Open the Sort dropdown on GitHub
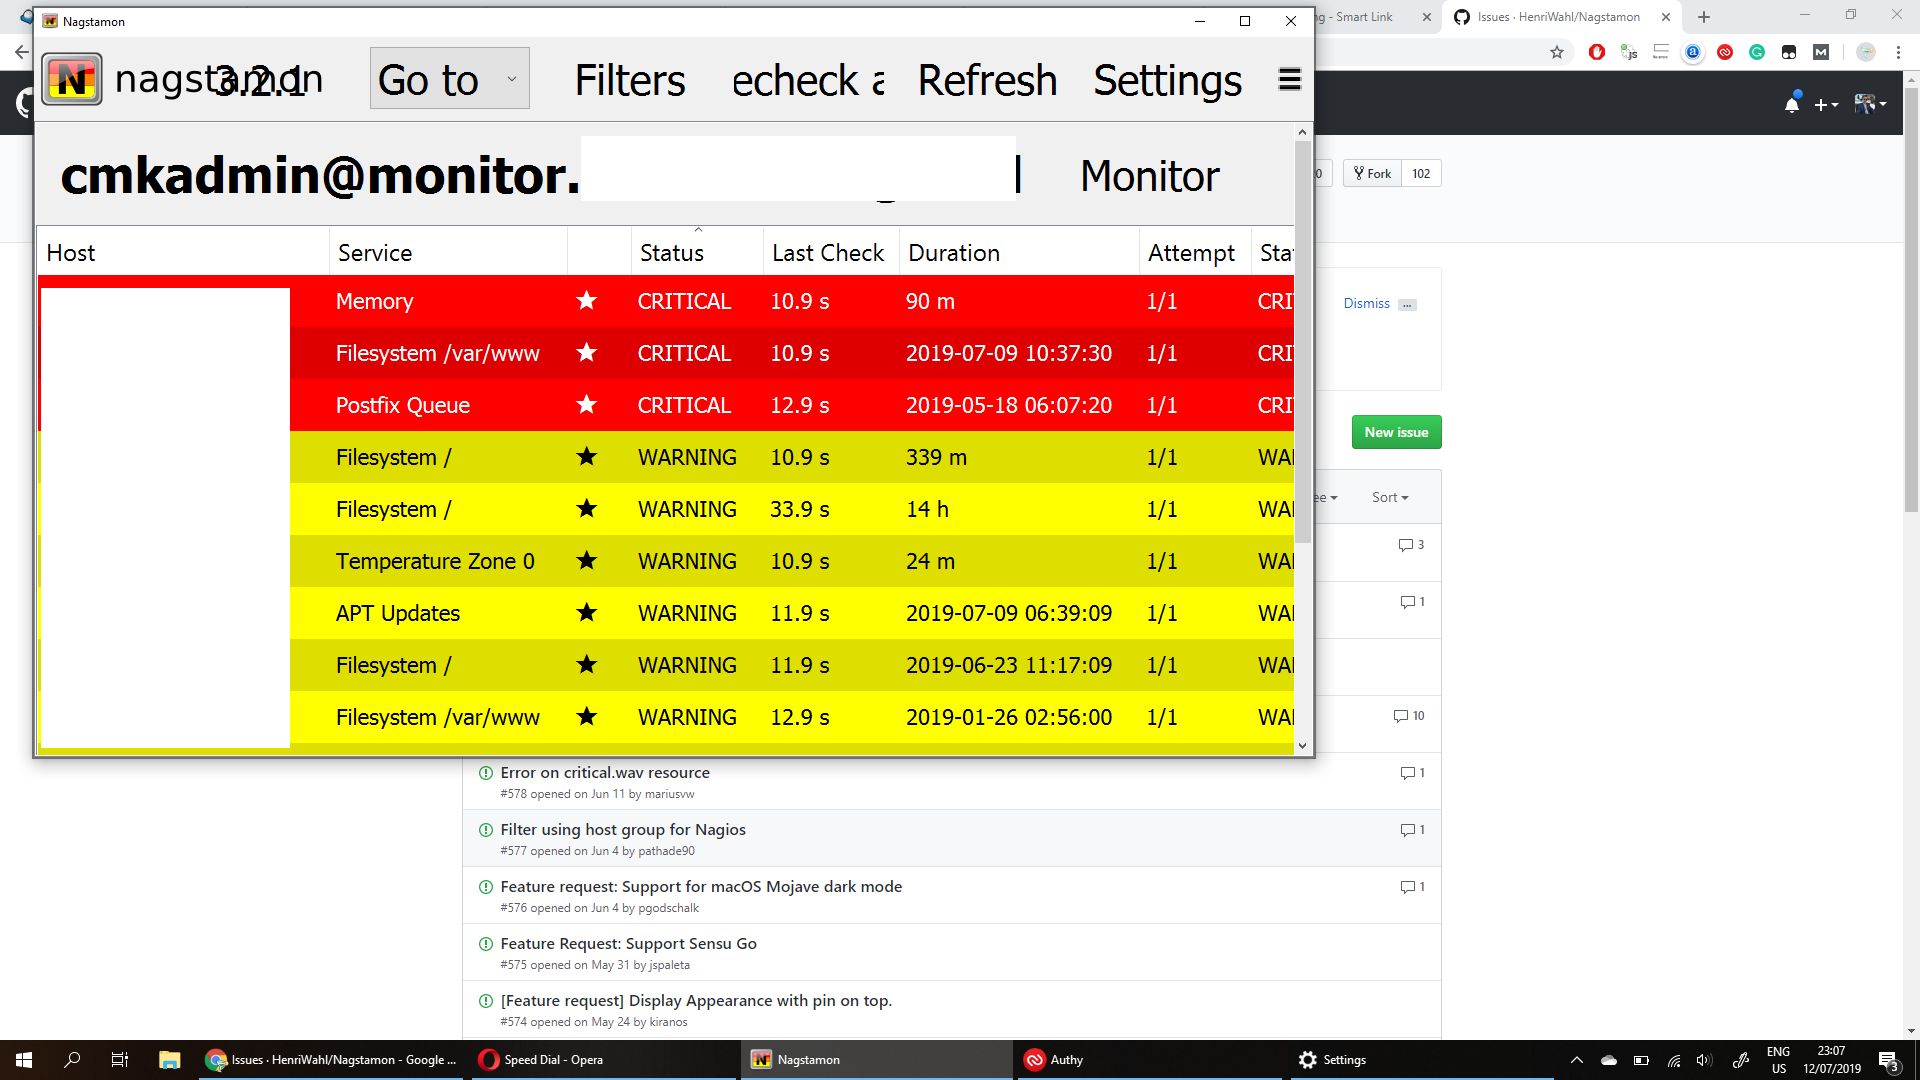The width and height of the screenshot is (1920, 1080). pyautogui.click(x=1390, y=497)
